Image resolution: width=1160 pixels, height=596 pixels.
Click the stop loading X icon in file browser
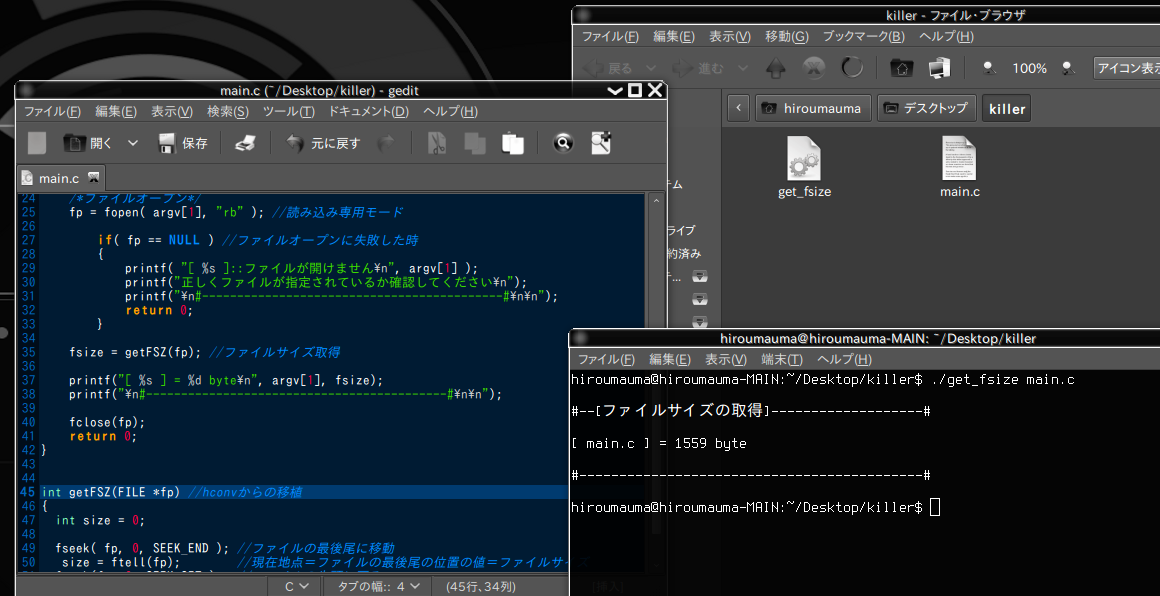(x=814, y=69)
